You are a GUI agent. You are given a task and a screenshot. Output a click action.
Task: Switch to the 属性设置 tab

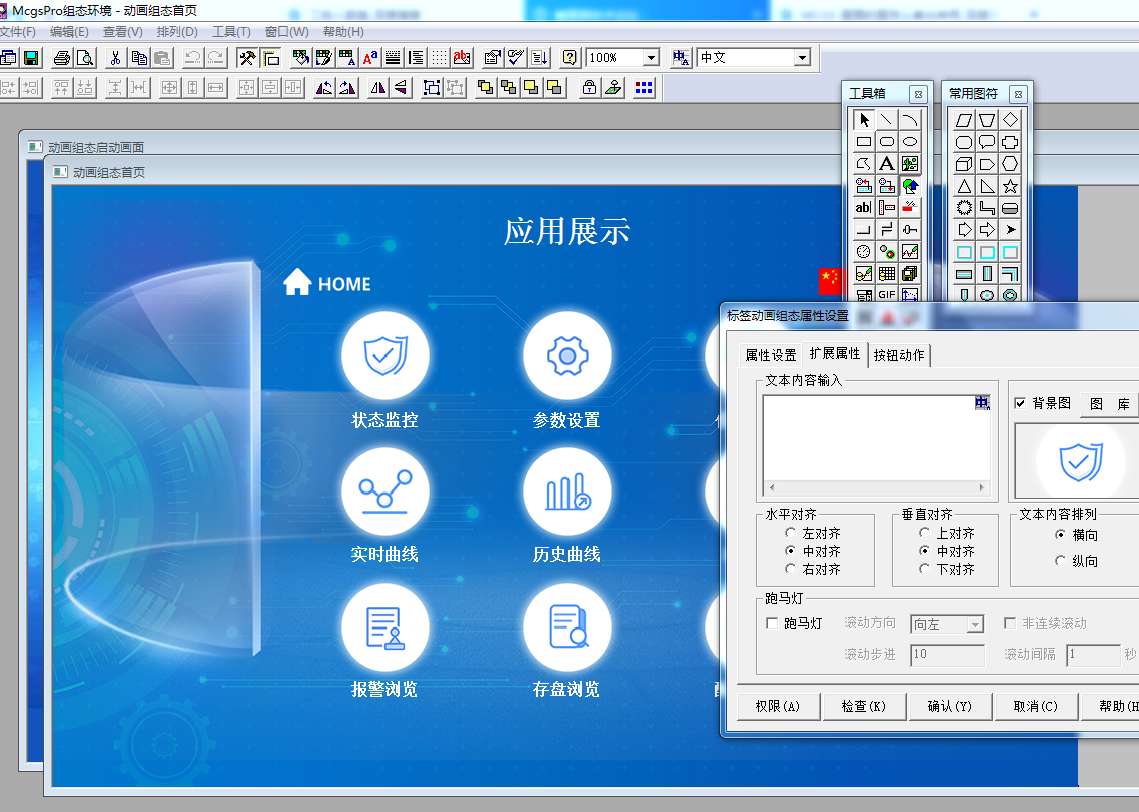pyautogui.click(x=771, y=355)
